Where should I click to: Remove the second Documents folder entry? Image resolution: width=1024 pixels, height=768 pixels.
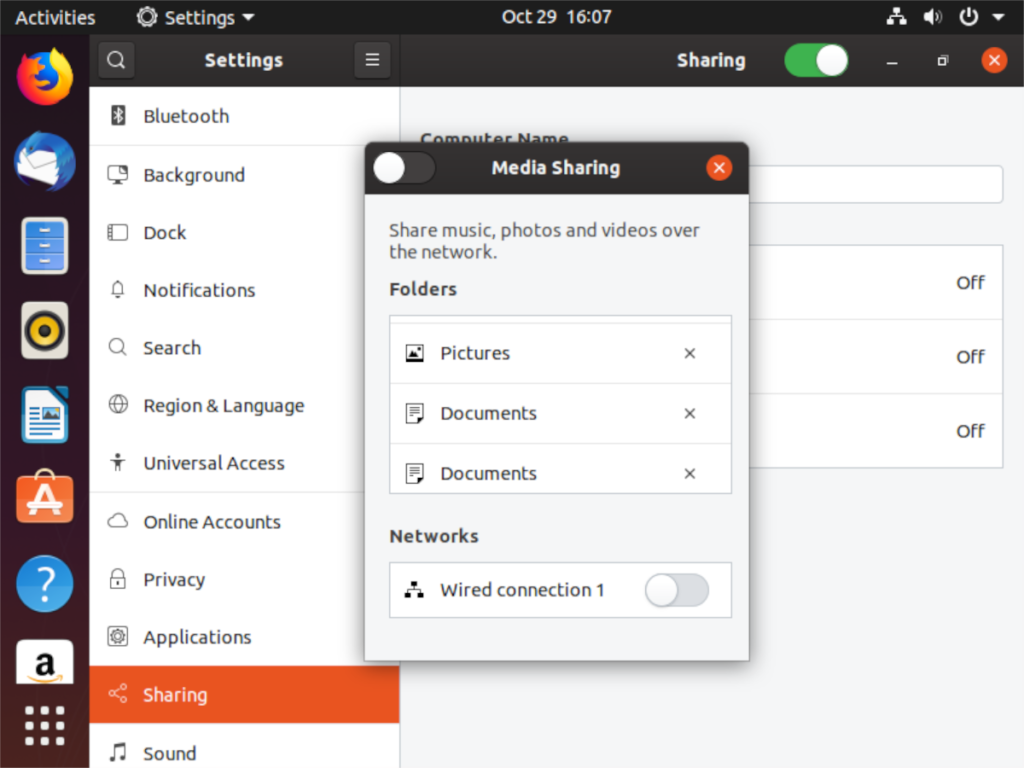[689, 473]
